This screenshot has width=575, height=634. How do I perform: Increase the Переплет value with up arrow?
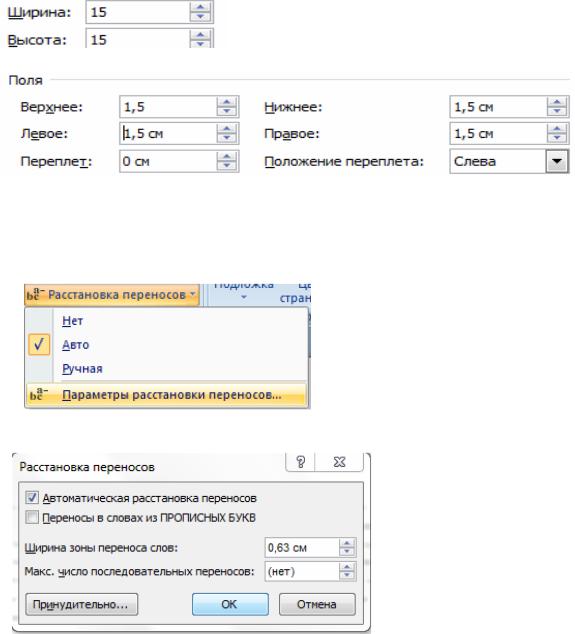[226, 156]
